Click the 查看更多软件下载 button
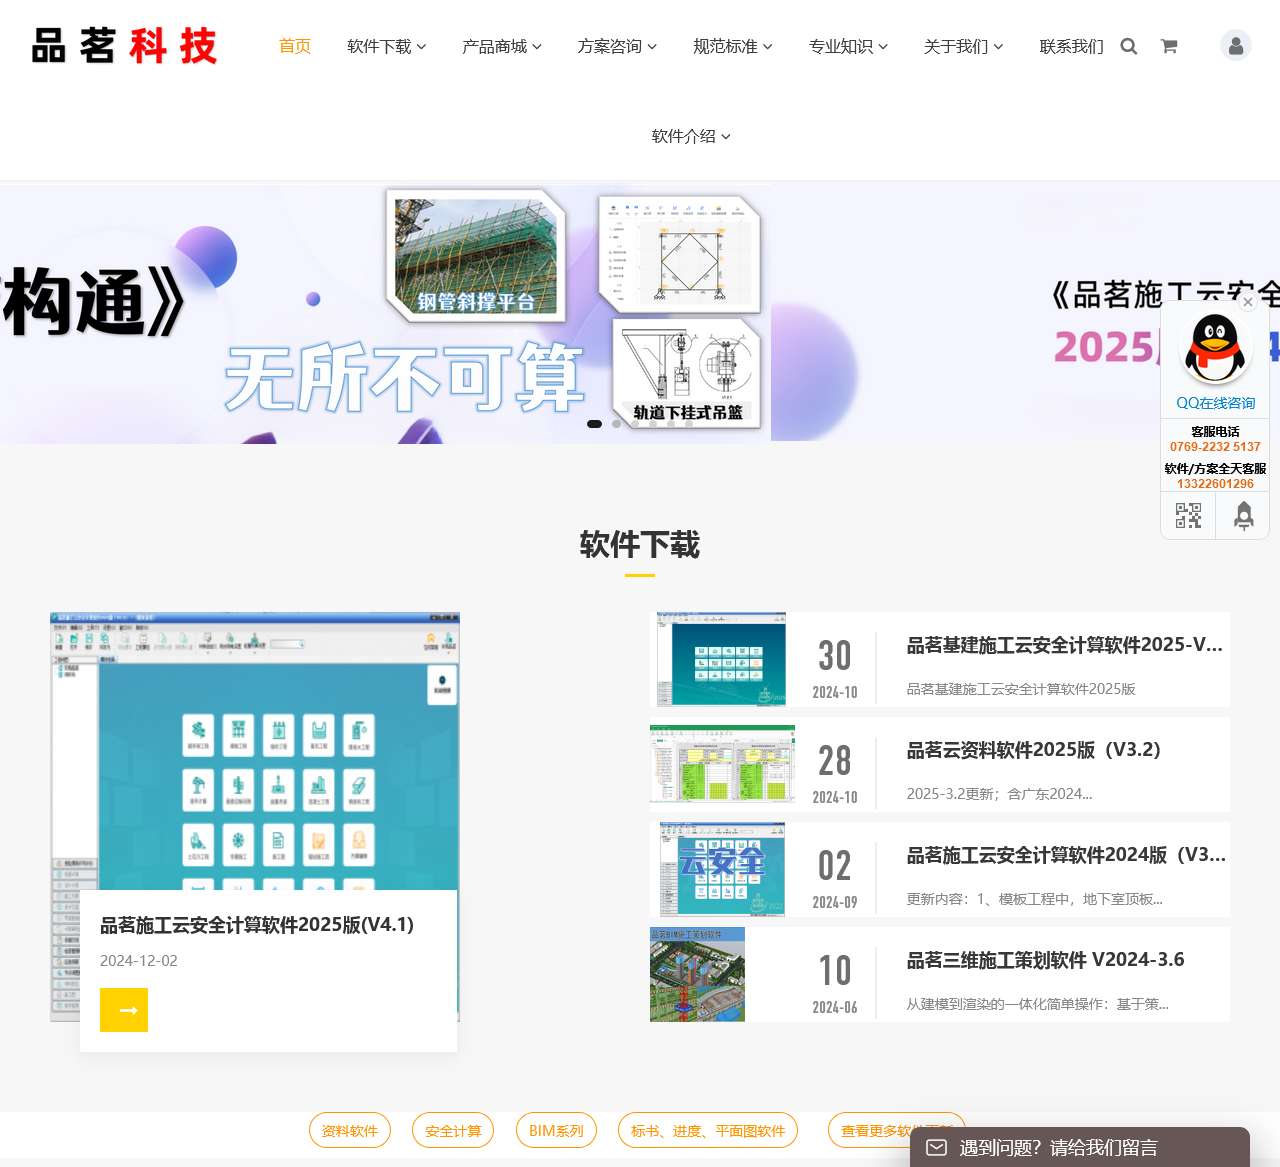The image size is (1280, 1167). (x=897, y=1131)
